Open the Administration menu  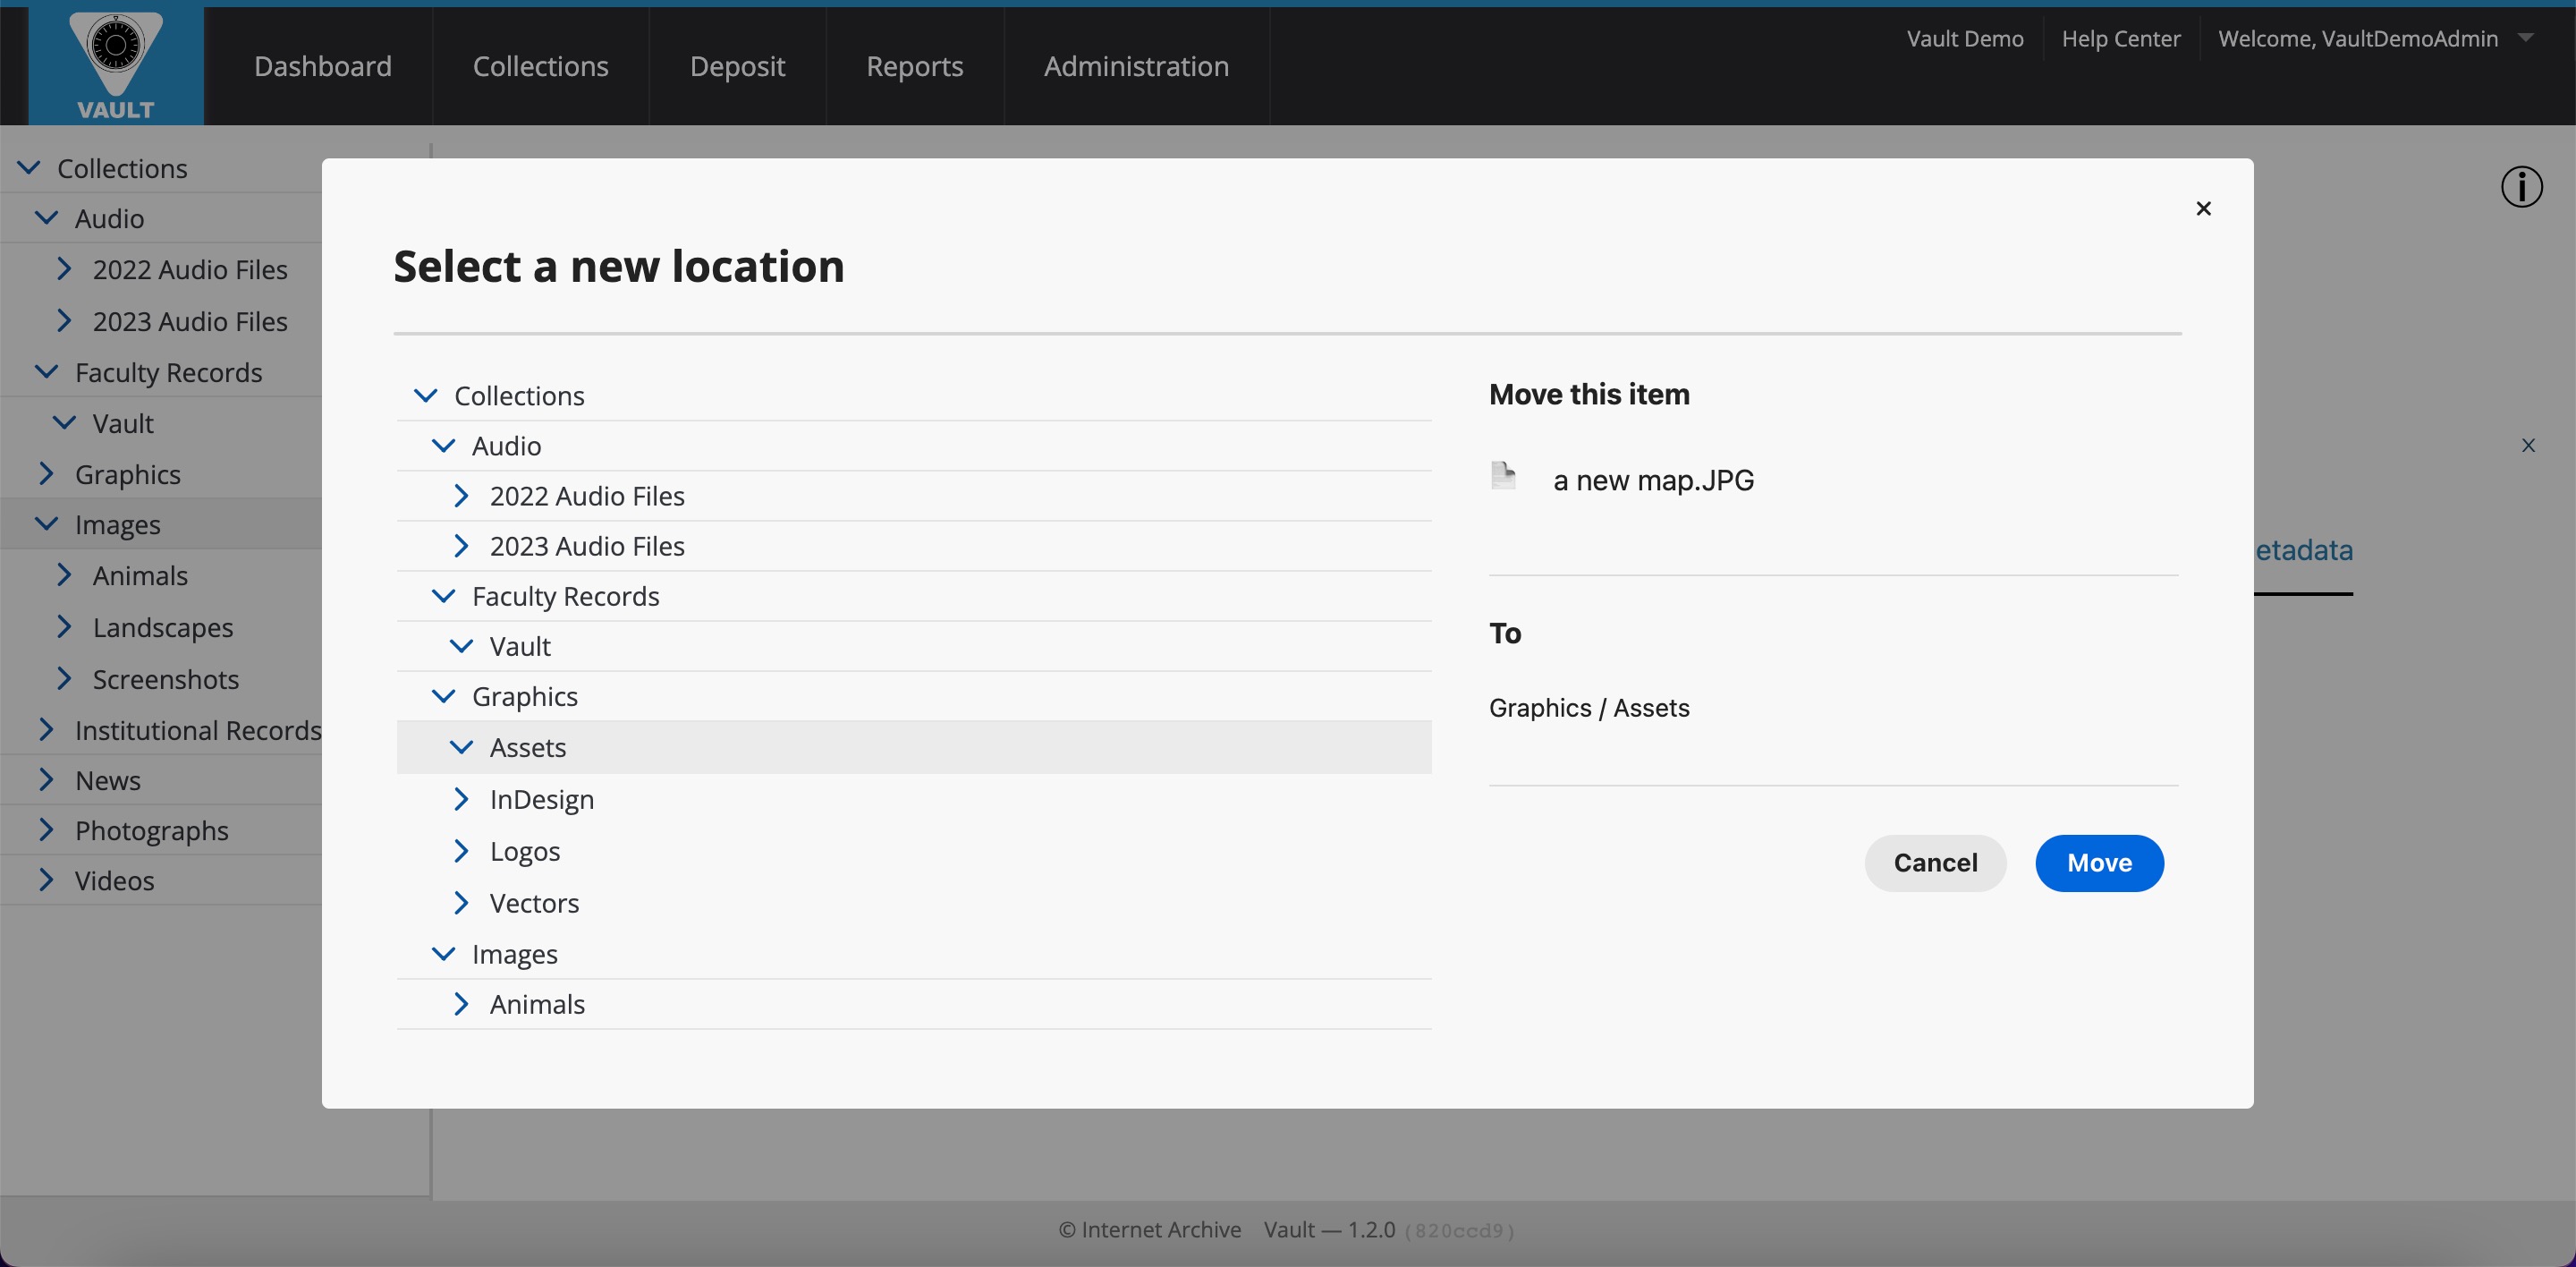(1136, 66)
